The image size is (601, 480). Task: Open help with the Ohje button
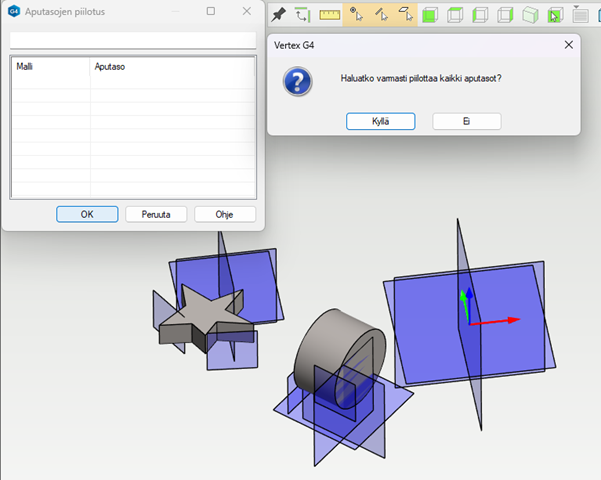pyautogui.click(x=225, y=214)
